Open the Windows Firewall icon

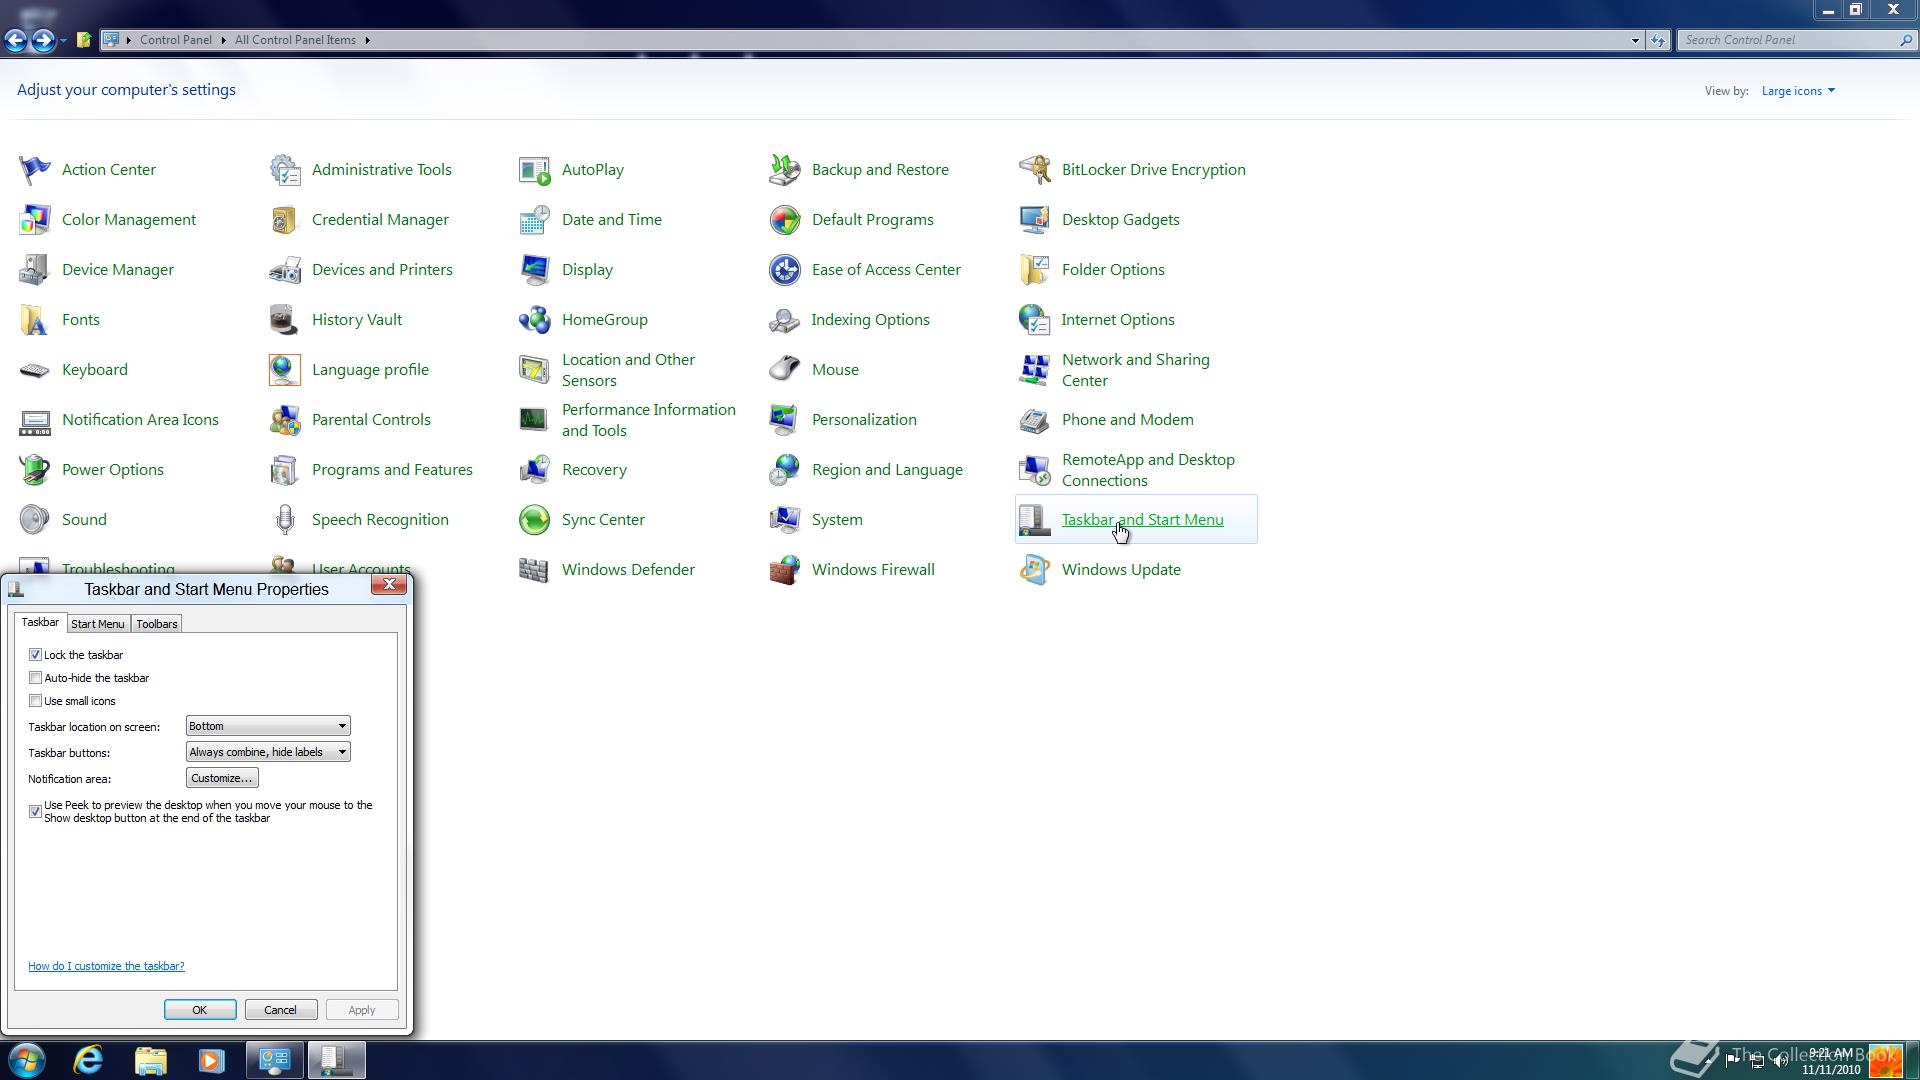785,570
